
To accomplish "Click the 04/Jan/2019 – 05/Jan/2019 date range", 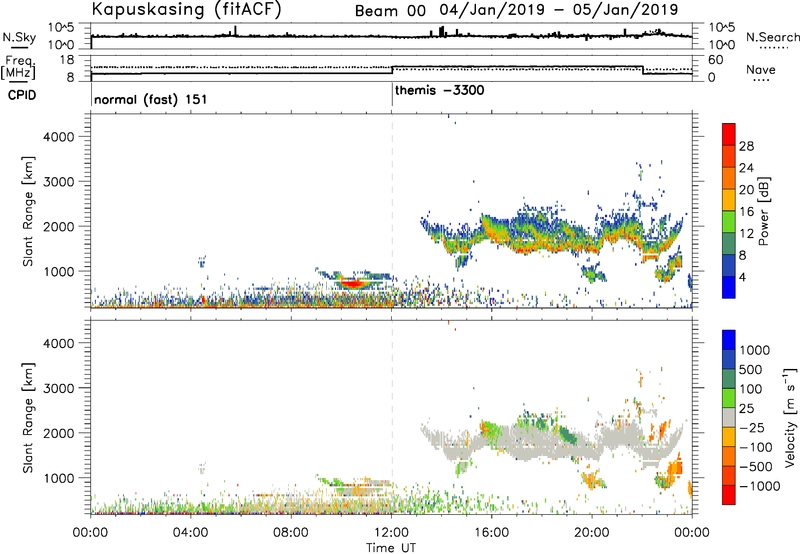I will point(559,10).
